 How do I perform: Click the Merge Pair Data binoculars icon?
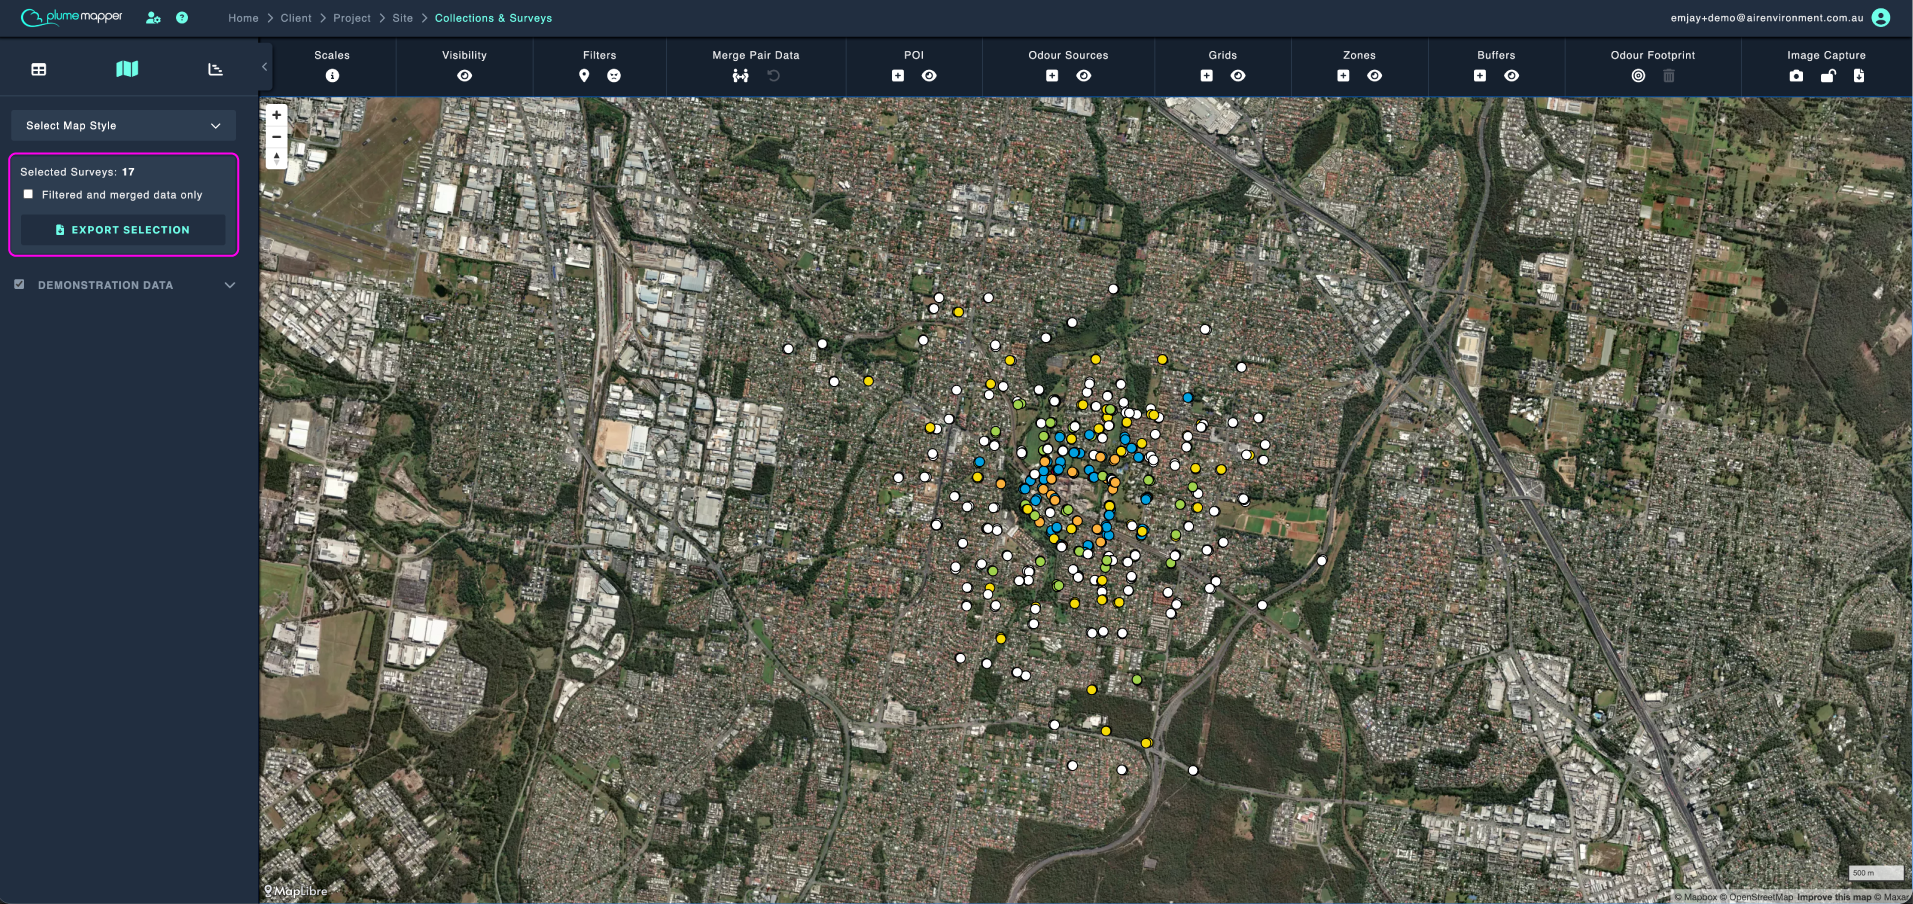coord(740,76)
